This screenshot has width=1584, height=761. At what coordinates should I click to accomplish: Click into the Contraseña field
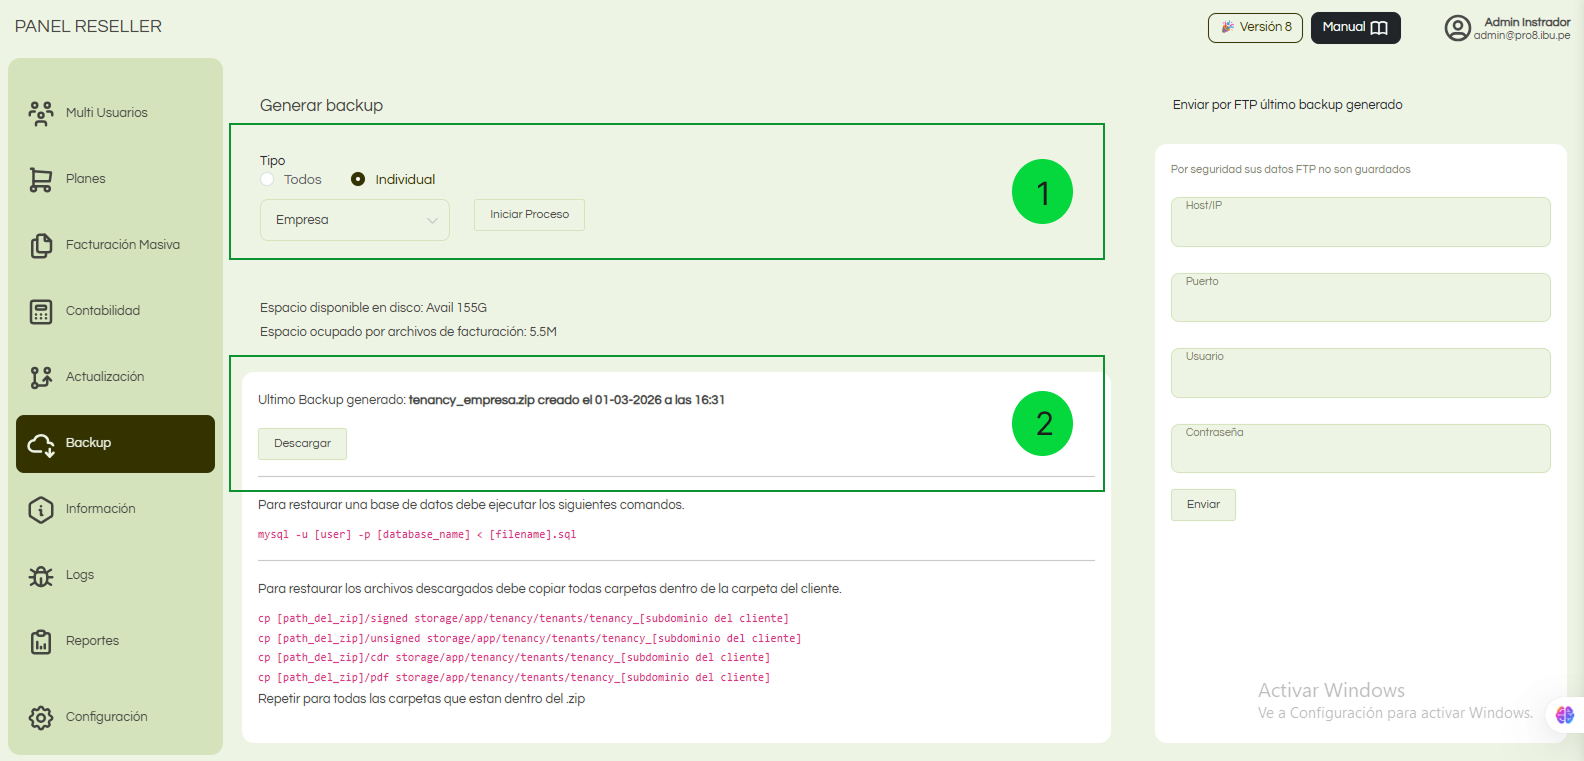[1360, 452]
